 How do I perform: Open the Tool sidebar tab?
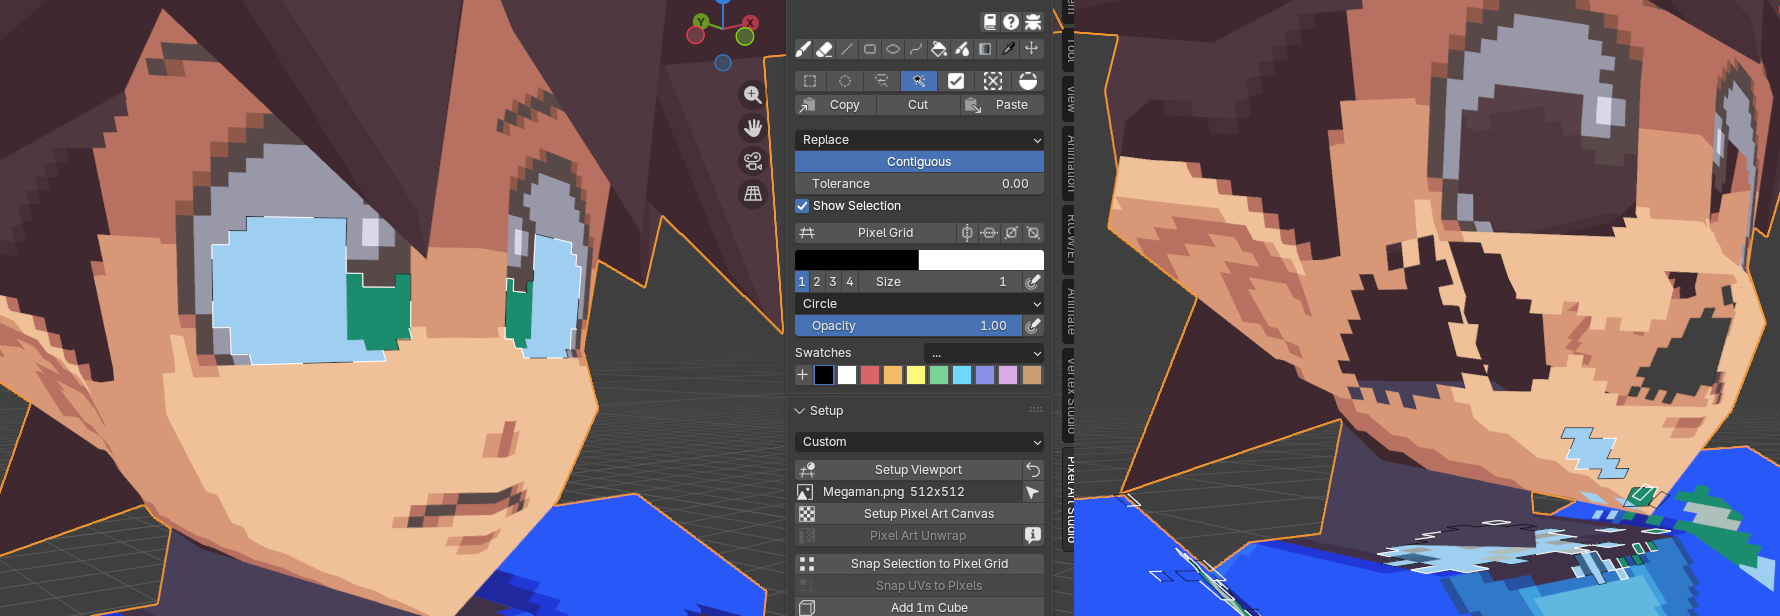(1069, 48)
